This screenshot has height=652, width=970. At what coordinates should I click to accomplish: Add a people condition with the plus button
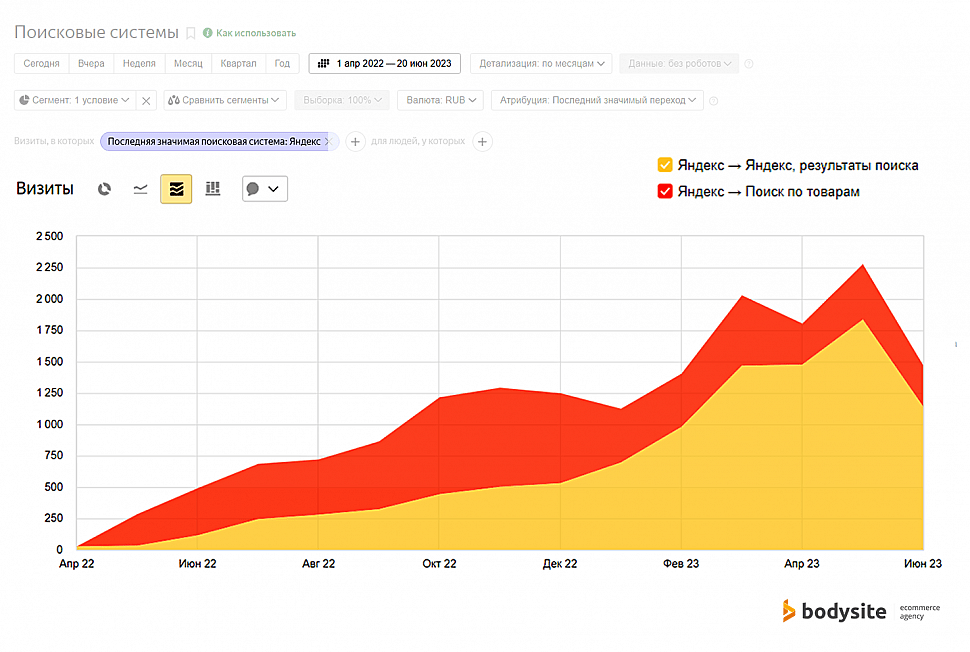point(483,142)
